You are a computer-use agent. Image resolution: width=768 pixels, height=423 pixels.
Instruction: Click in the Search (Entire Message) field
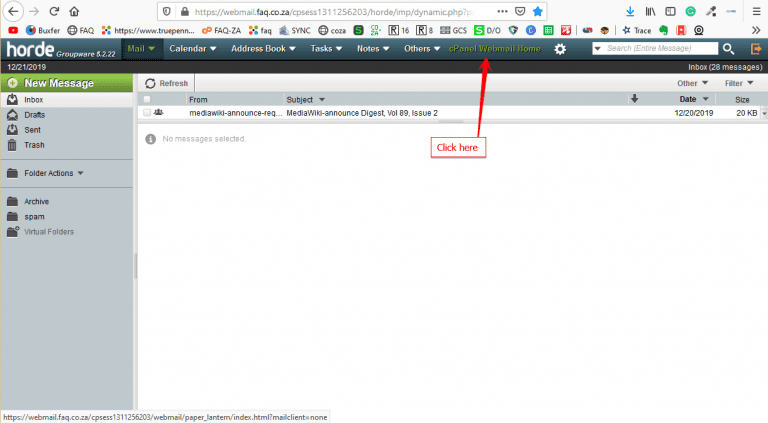coord(660,48)
